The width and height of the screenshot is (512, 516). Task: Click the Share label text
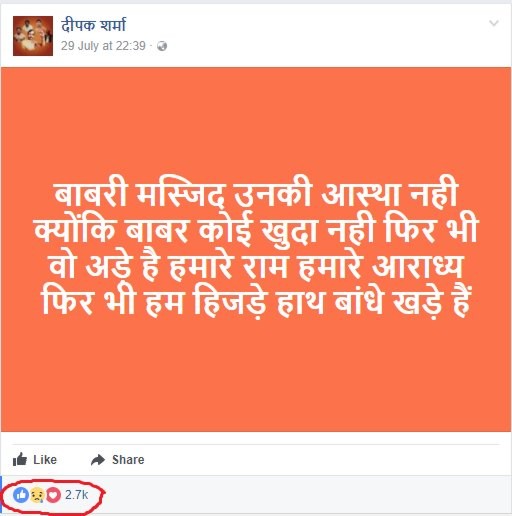tap(128, 460)
